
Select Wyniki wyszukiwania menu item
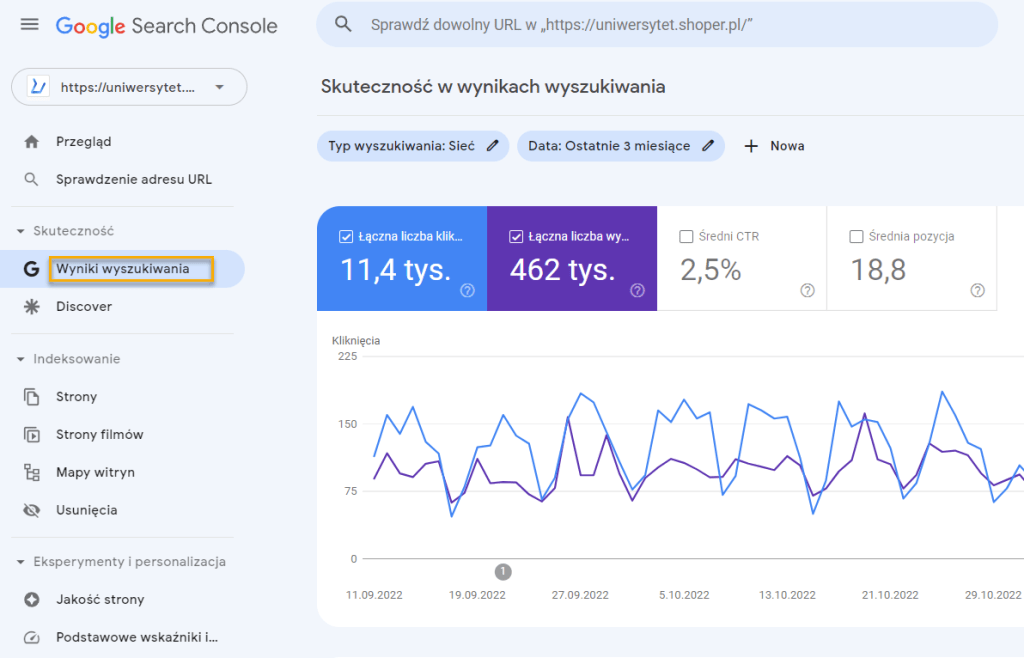click(x=122, y=269)
